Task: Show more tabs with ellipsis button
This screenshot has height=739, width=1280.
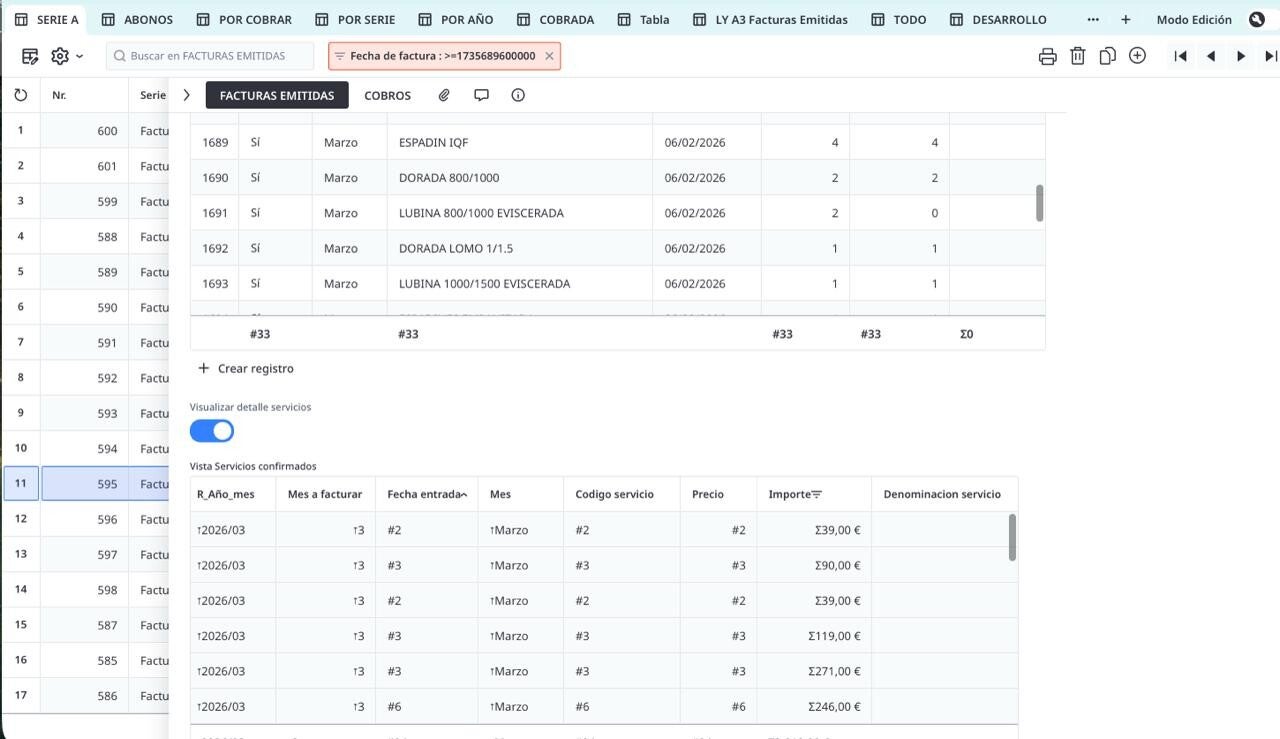Action: (x=1092, y=19)
